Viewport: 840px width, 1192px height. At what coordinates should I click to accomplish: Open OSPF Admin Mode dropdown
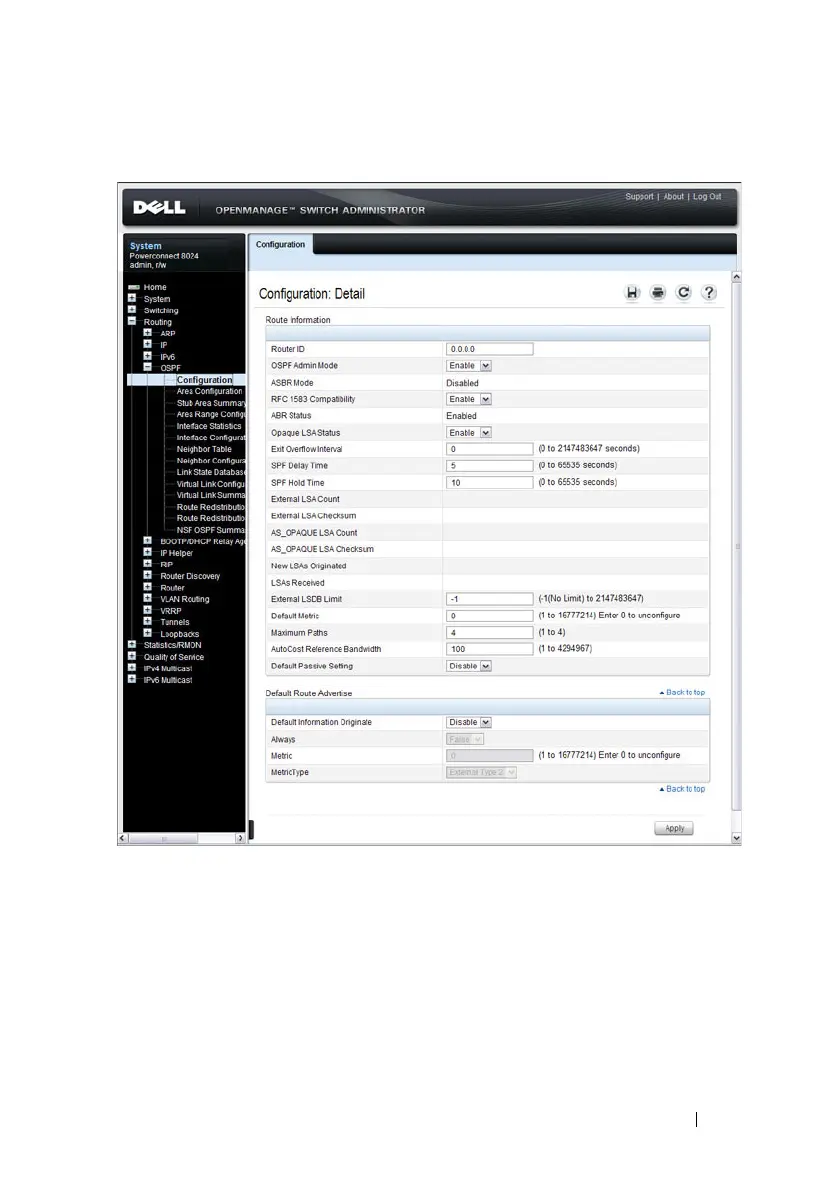tap(469, 366)
